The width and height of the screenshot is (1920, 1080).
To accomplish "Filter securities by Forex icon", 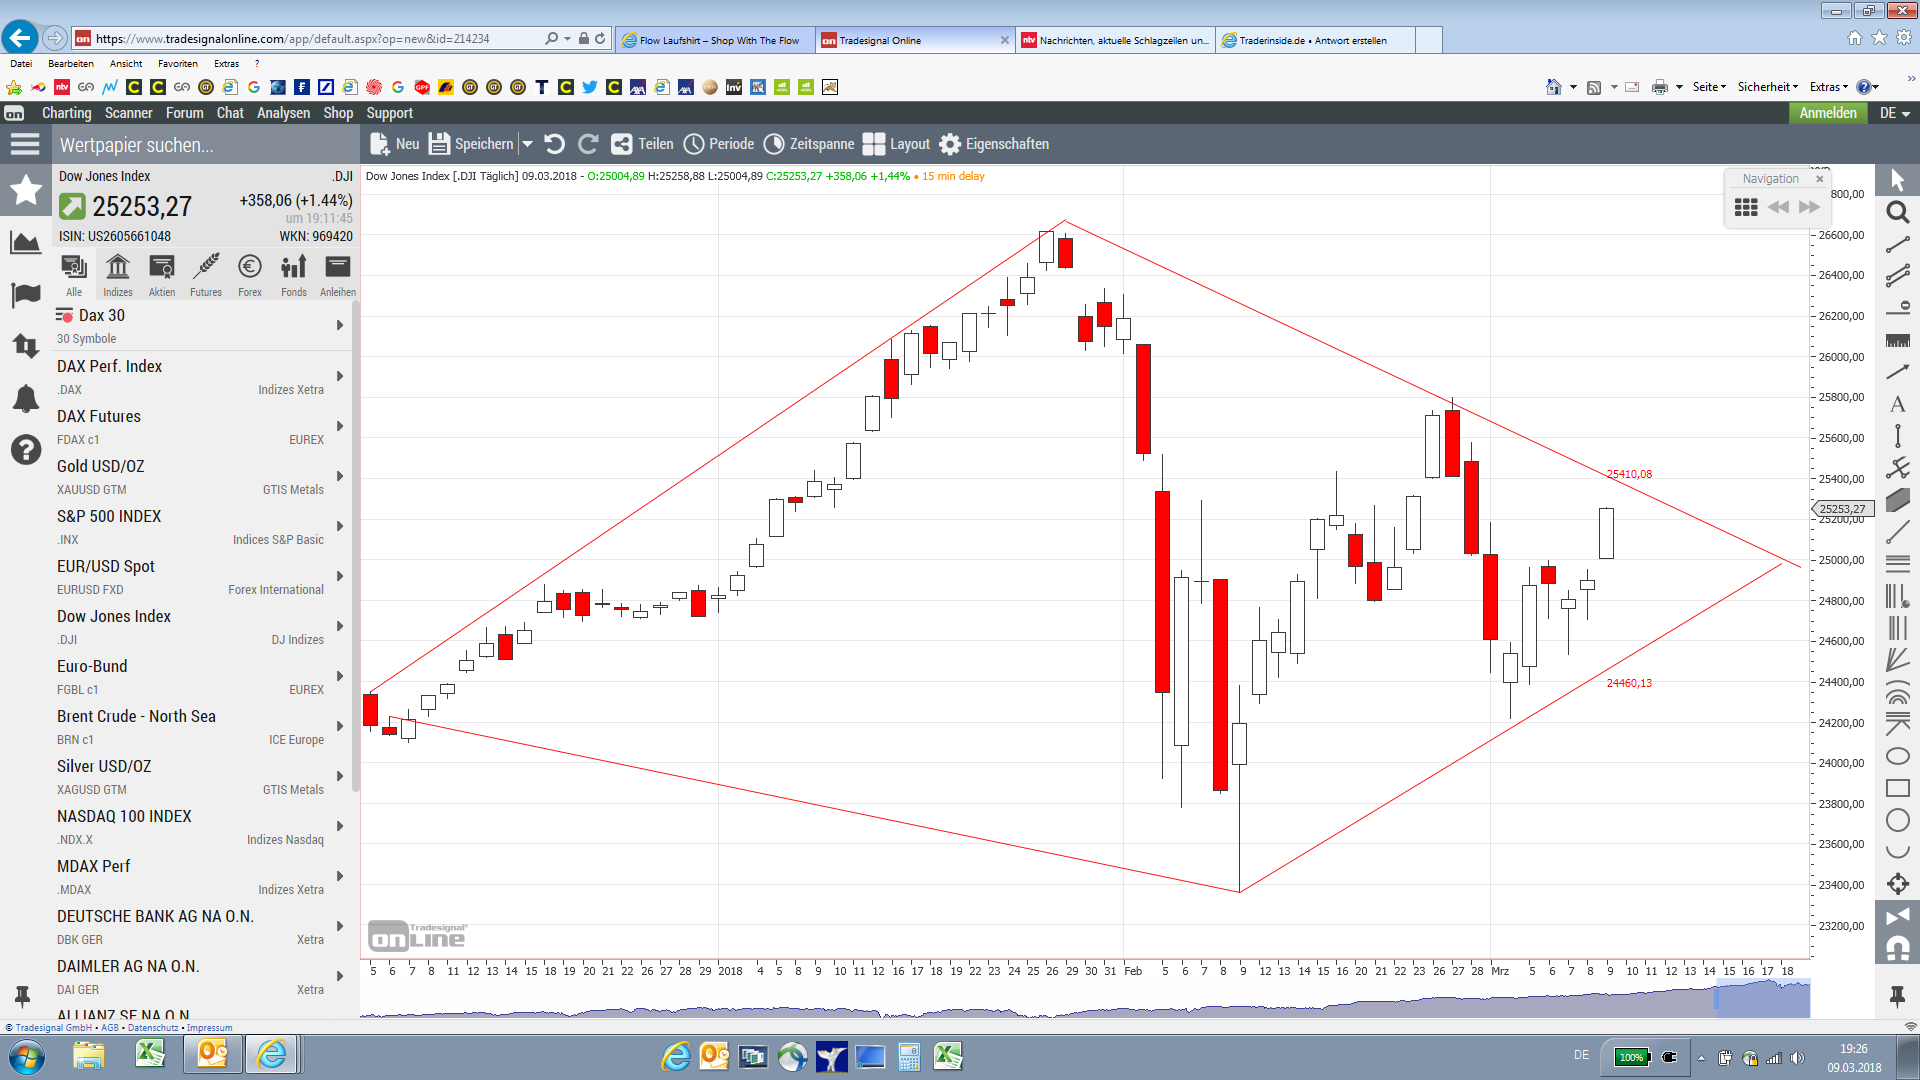I will click(x=250, y=275).
